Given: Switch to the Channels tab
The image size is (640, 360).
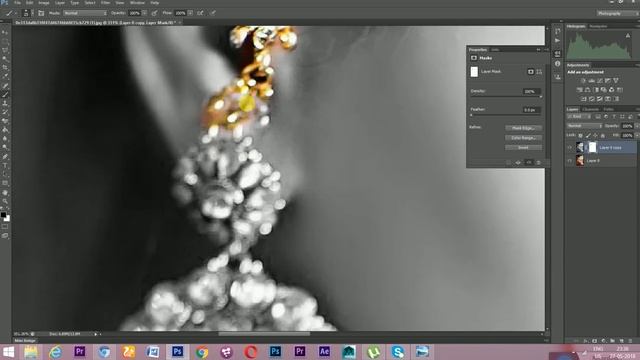Looking at the screenshot, I should [590, 109].
